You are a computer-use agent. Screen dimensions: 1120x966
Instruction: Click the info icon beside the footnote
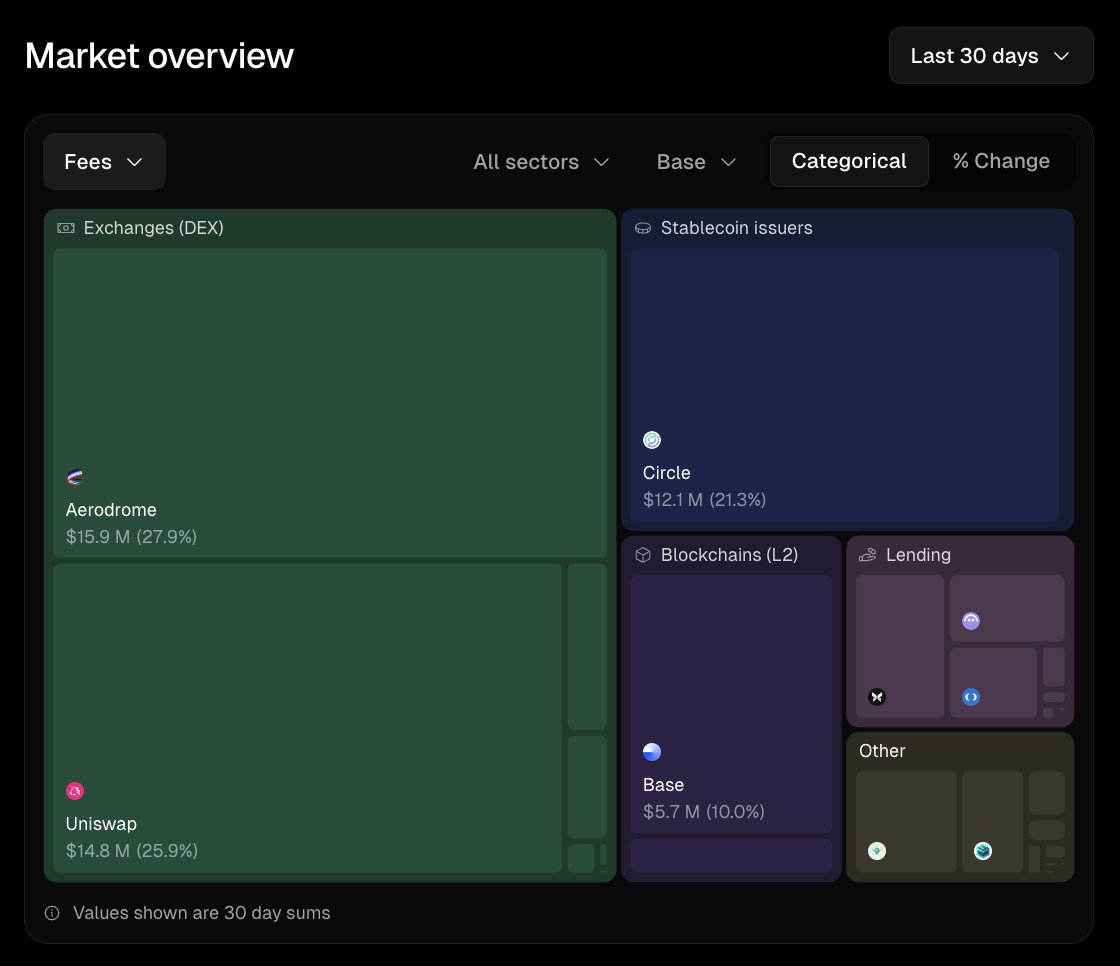52,913
